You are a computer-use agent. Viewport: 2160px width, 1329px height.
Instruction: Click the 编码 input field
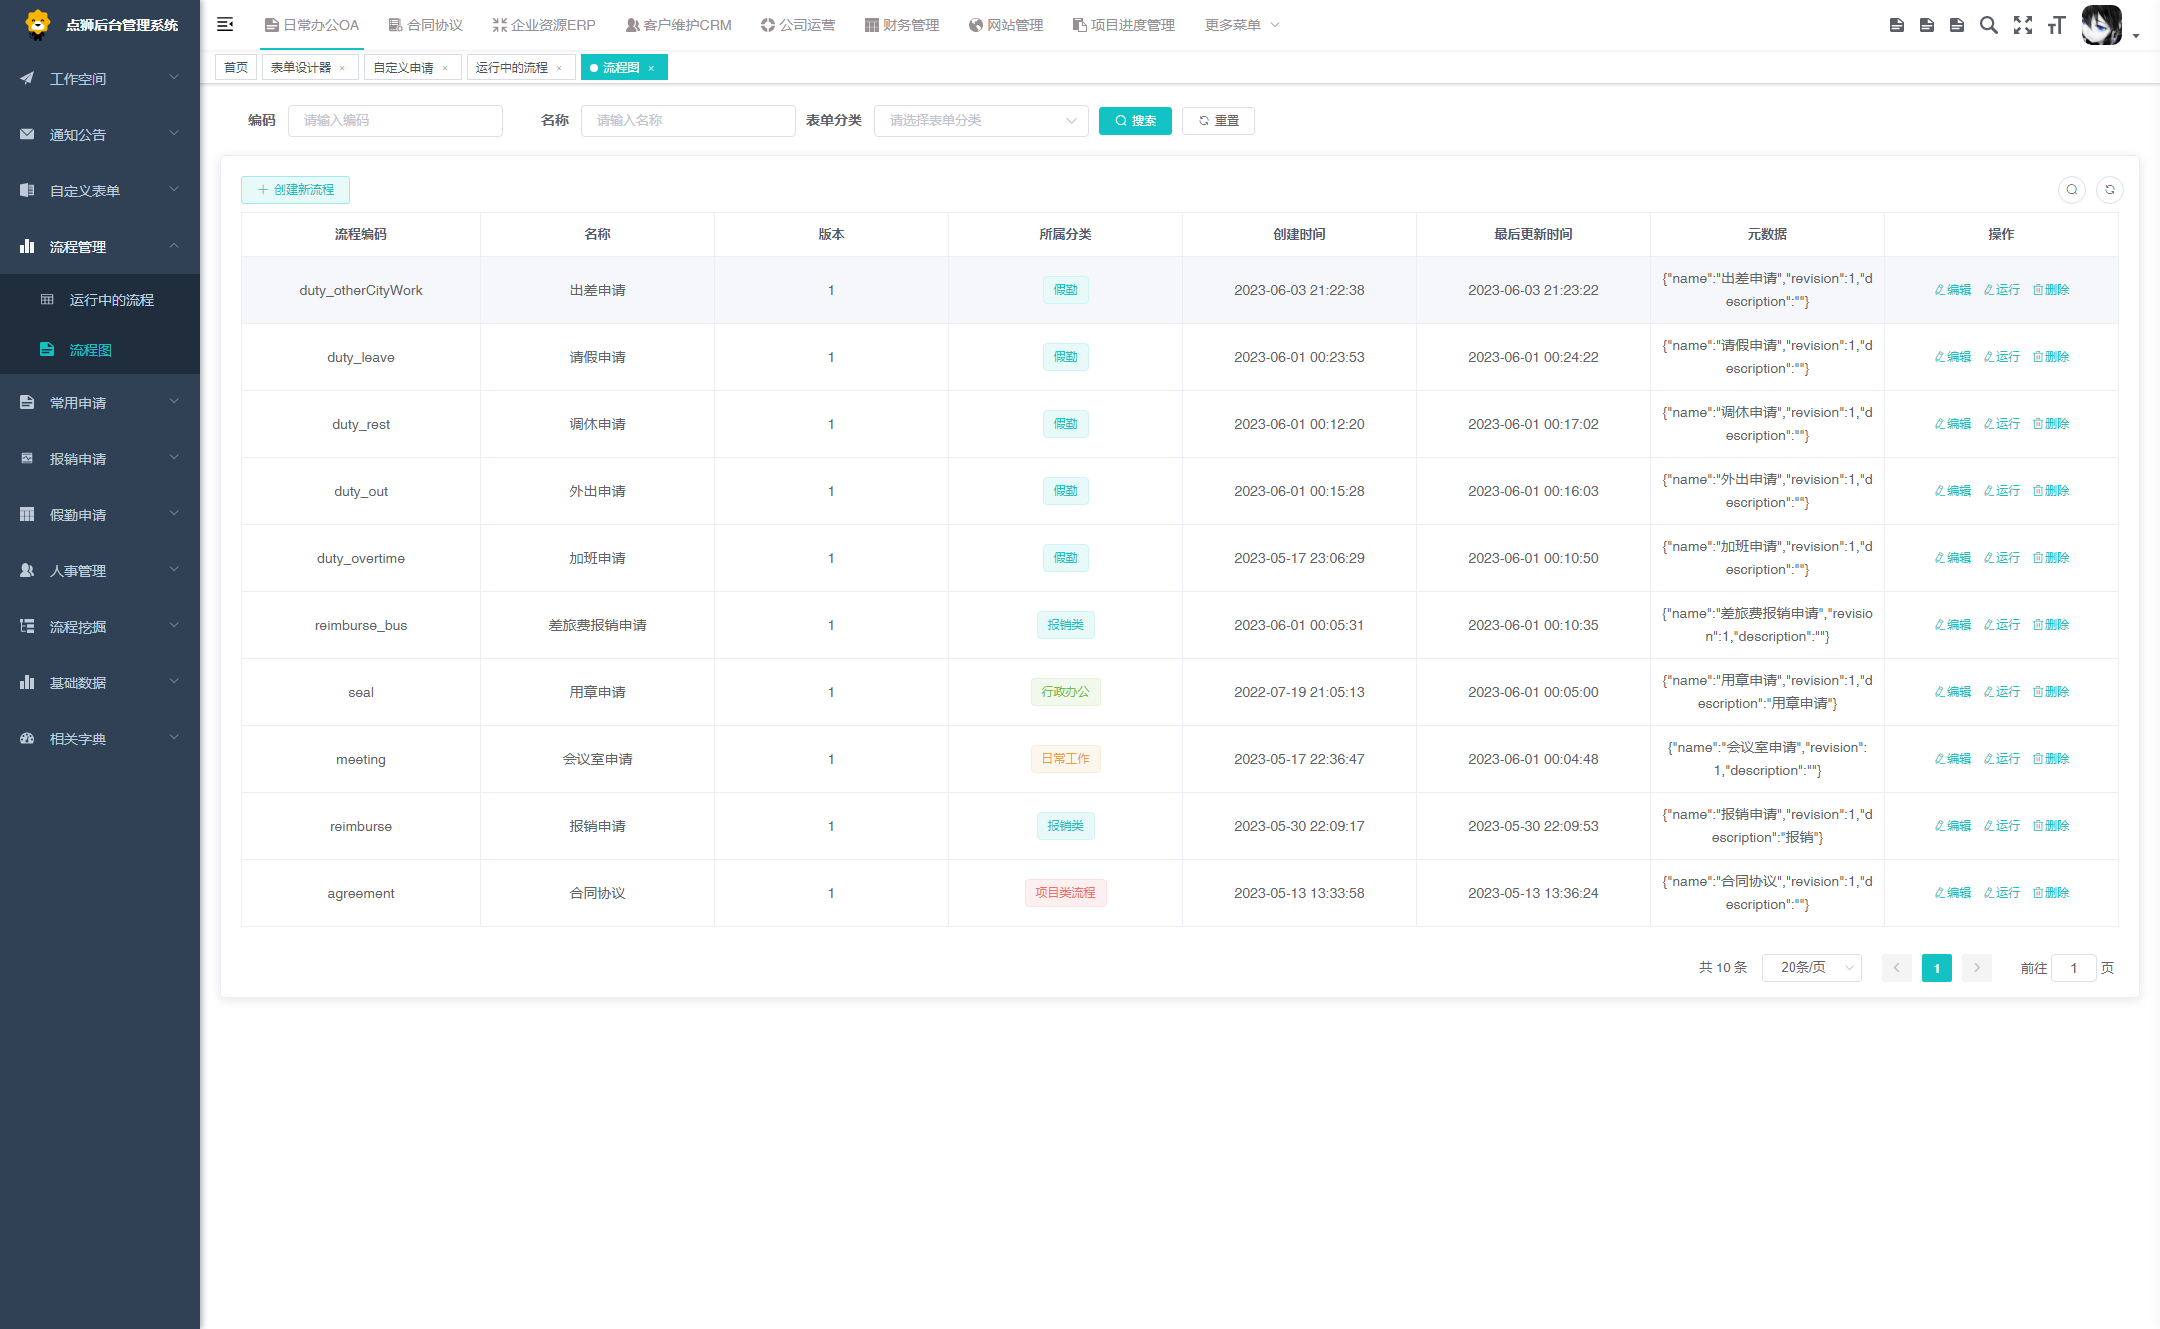coord(395,121)
